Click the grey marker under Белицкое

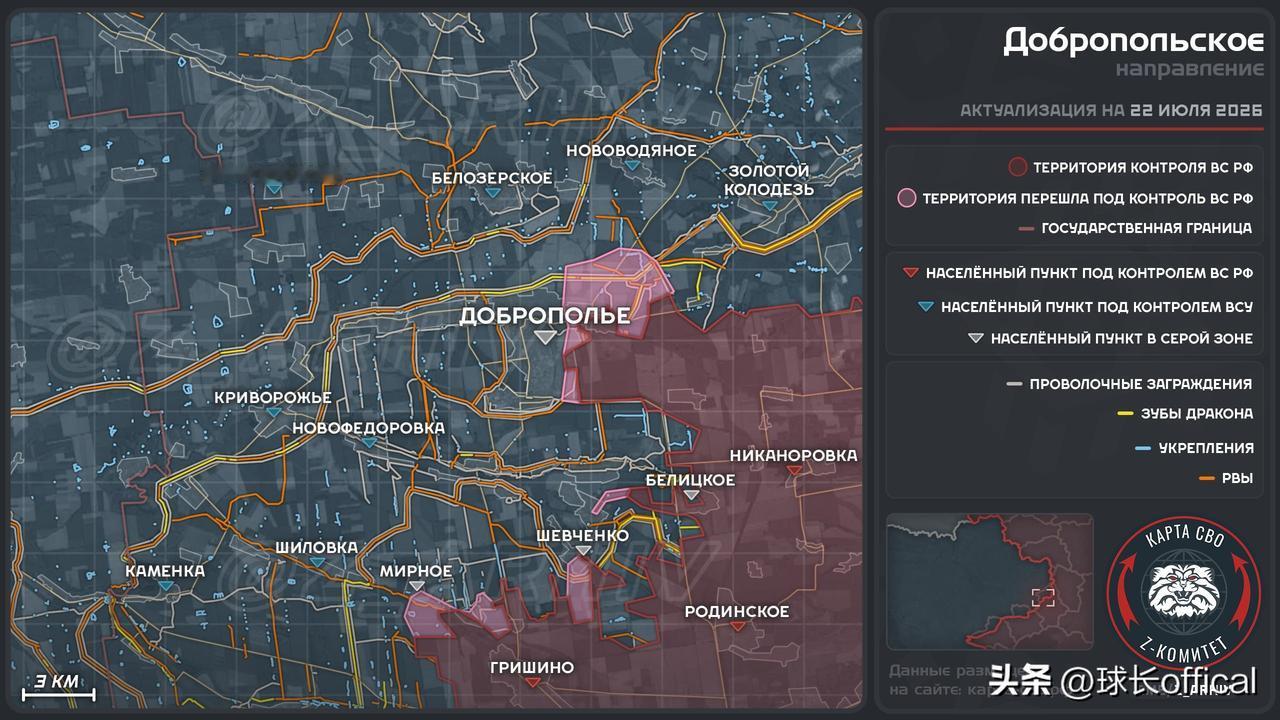pyautogui.click(x=692, y=496)
